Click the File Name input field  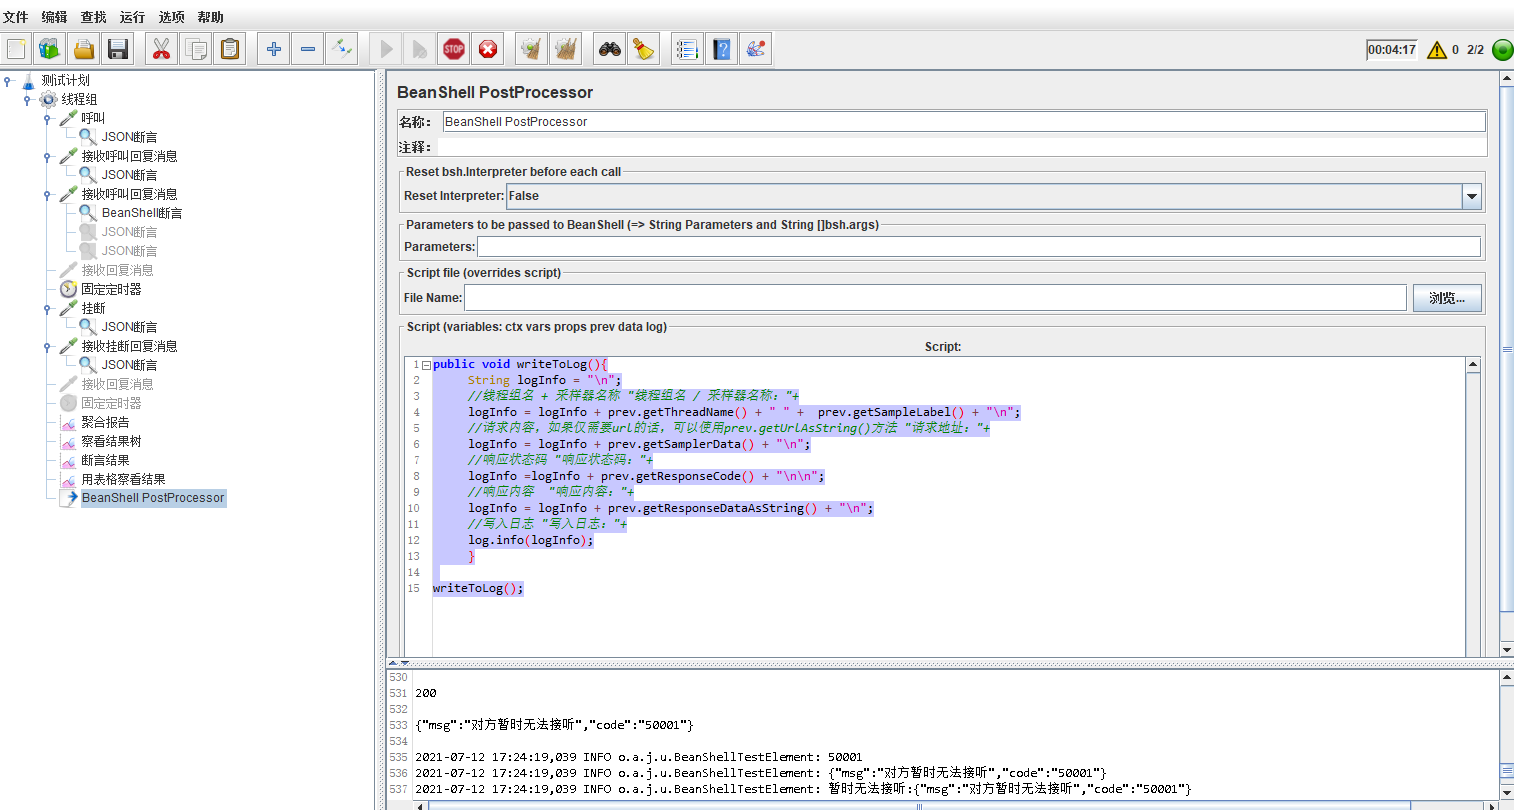click(936, 298)
